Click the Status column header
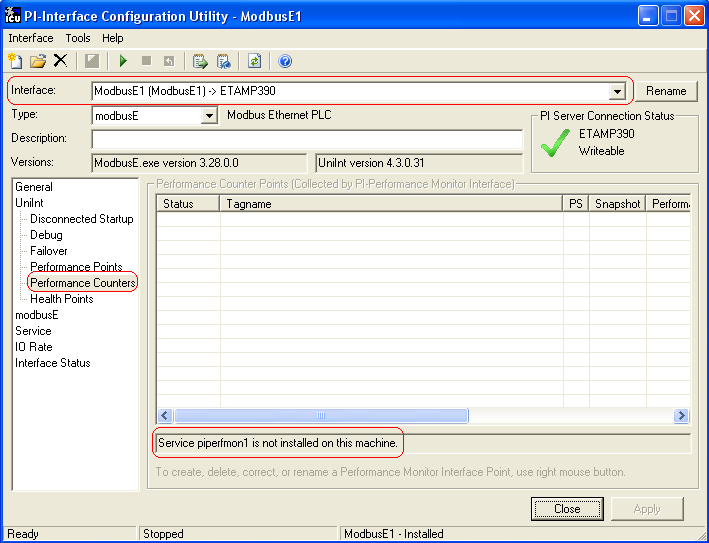 tap(188, 204)
